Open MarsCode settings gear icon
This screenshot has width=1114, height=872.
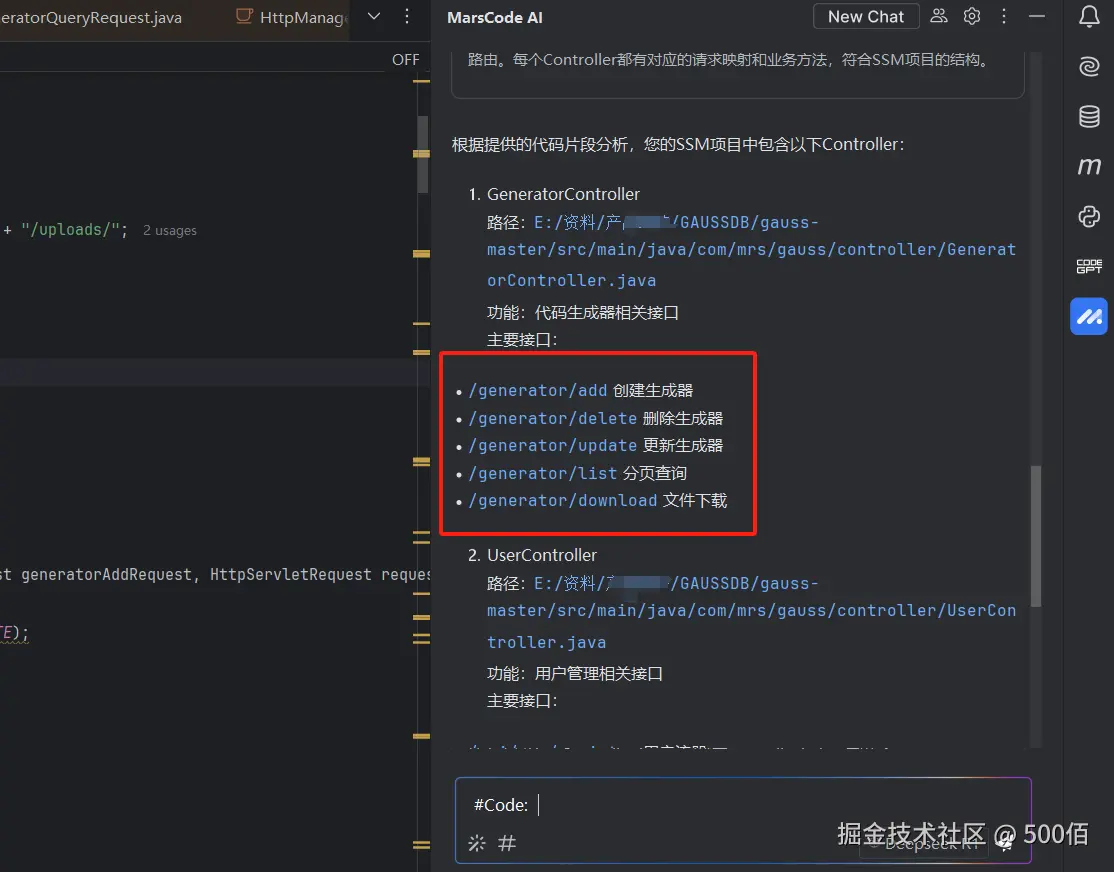point(971,16)
